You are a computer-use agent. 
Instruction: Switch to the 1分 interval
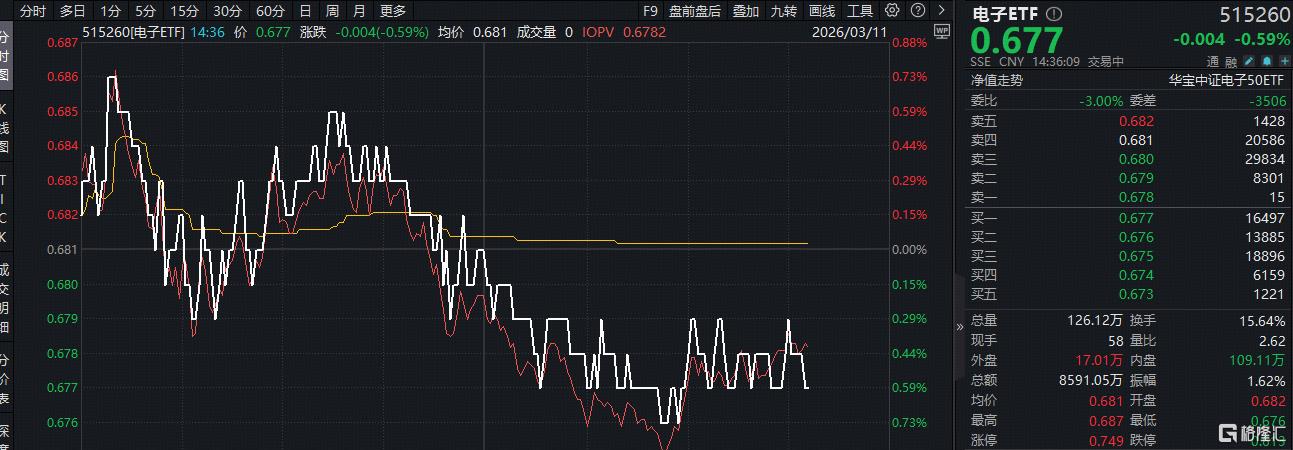[111, 11]
